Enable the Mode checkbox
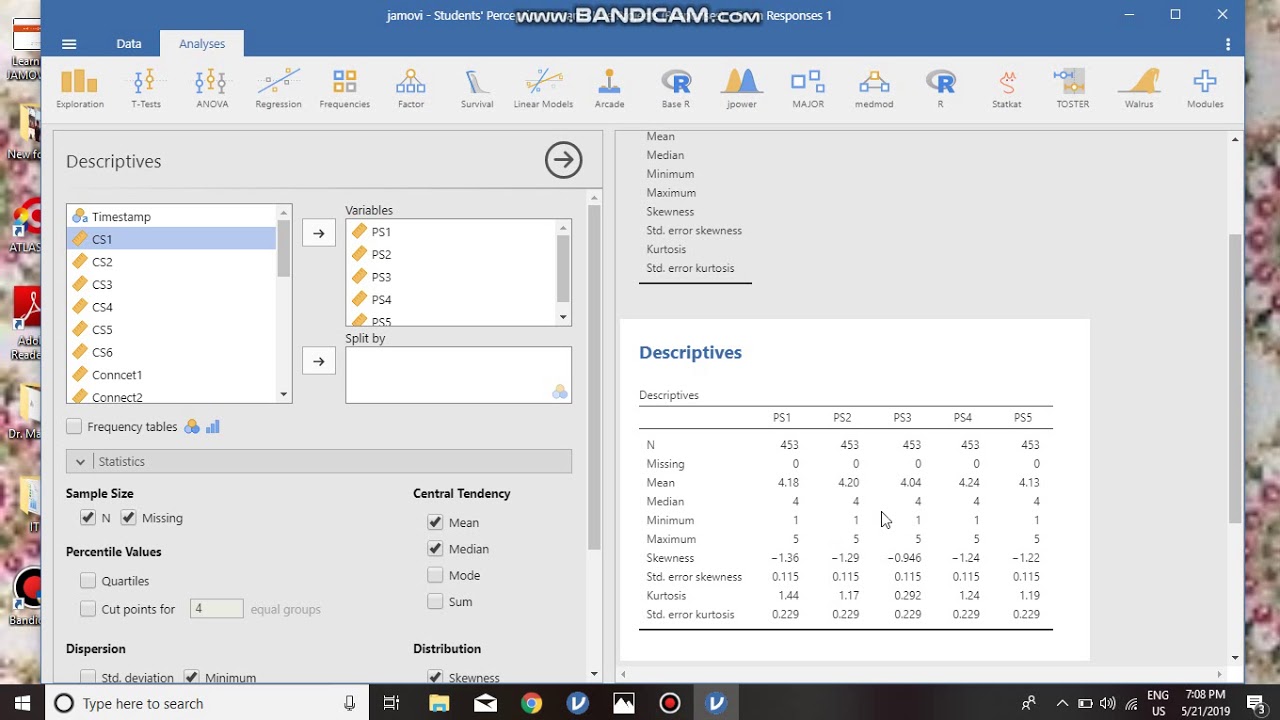 (x=435, y=575)
